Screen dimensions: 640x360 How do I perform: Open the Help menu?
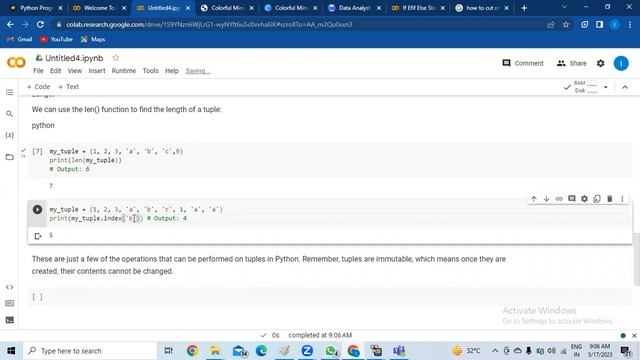172,71
